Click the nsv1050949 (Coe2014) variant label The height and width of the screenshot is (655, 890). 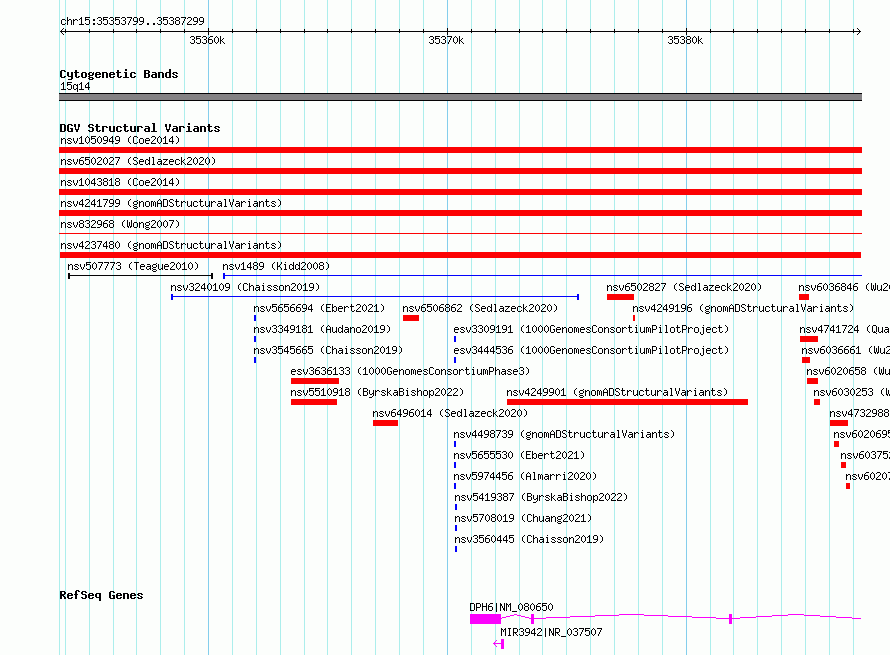click(120, 140)
